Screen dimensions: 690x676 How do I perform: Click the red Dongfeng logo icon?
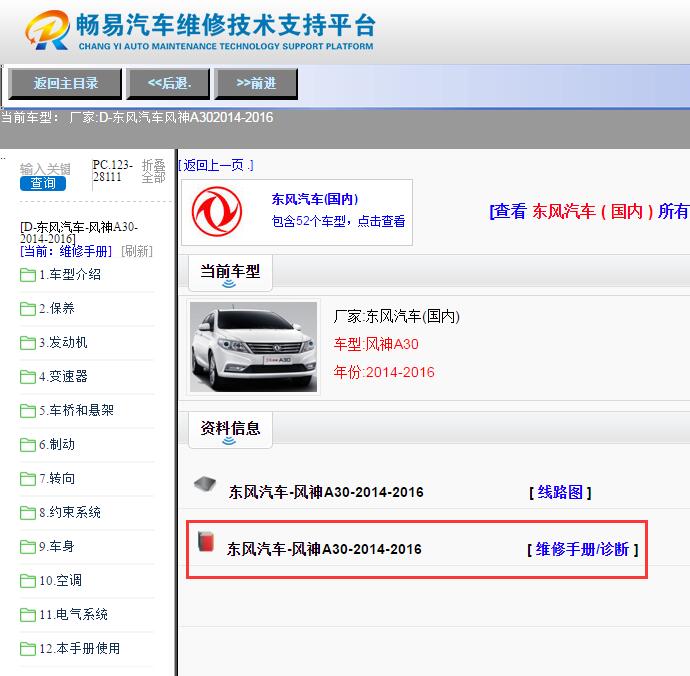(x=217, y=212)
